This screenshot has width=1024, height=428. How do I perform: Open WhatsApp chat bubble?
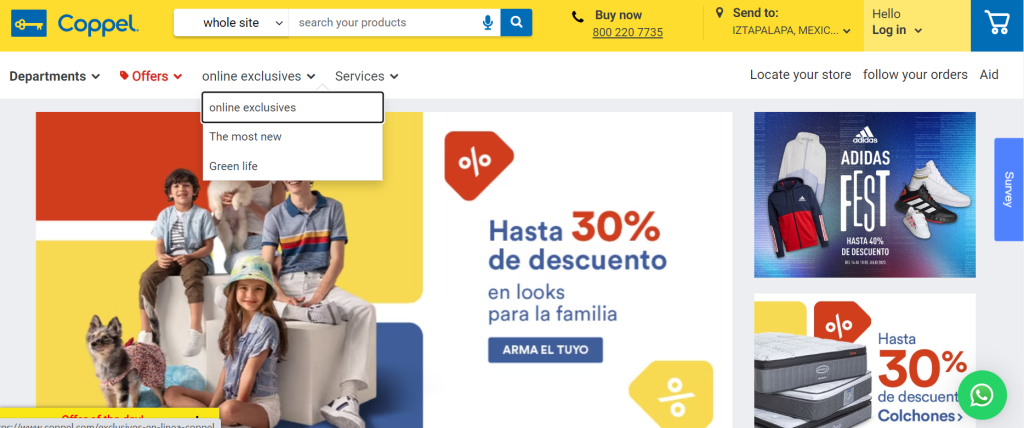982,395
